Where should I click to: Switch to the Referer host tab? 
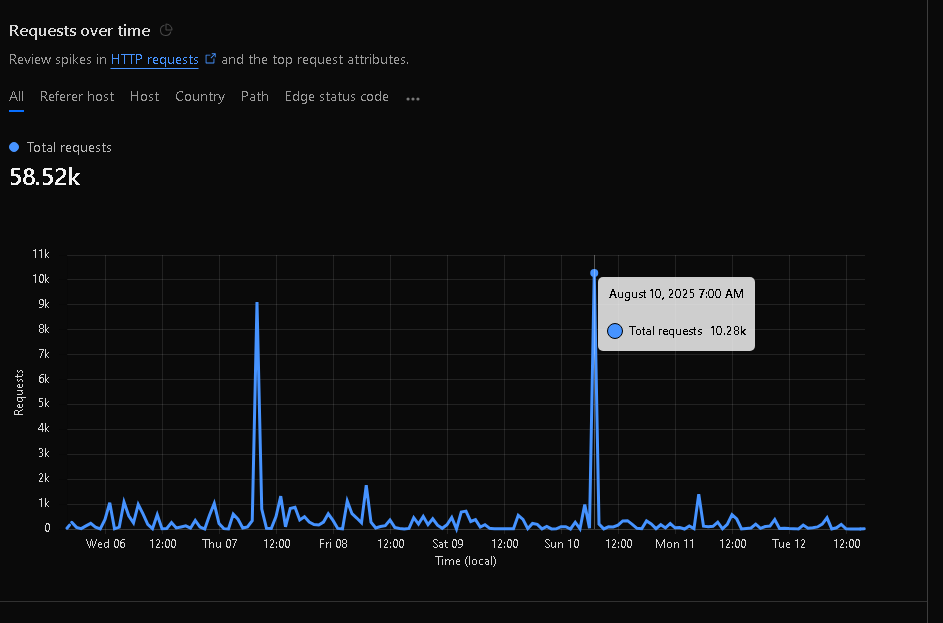pos(77,96)
